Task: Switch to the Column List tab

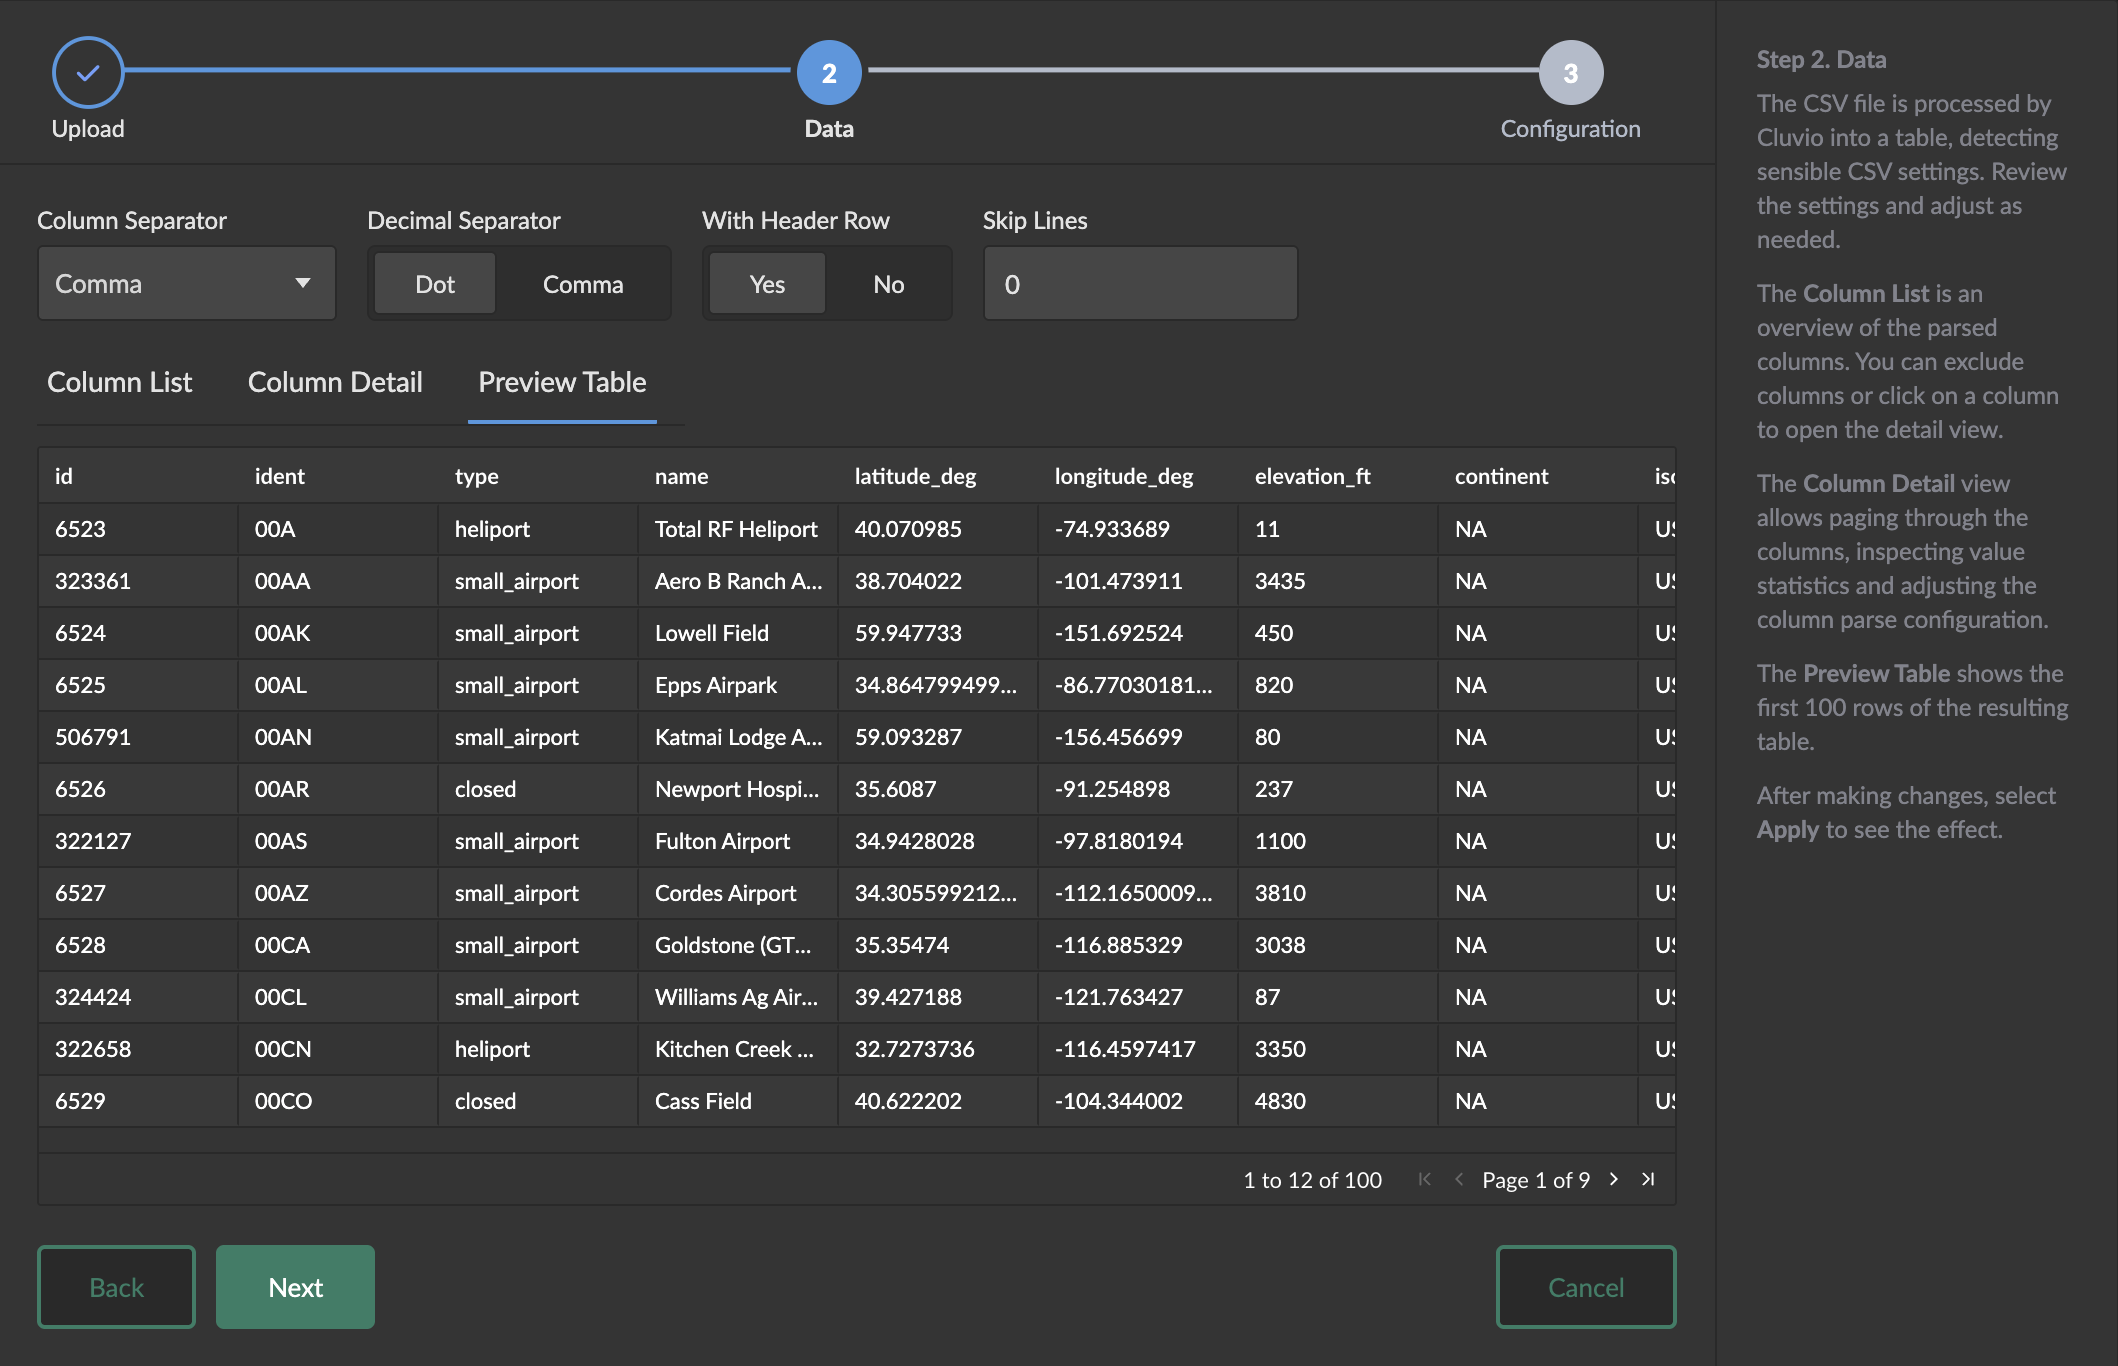Action: (x=119, y=383)
